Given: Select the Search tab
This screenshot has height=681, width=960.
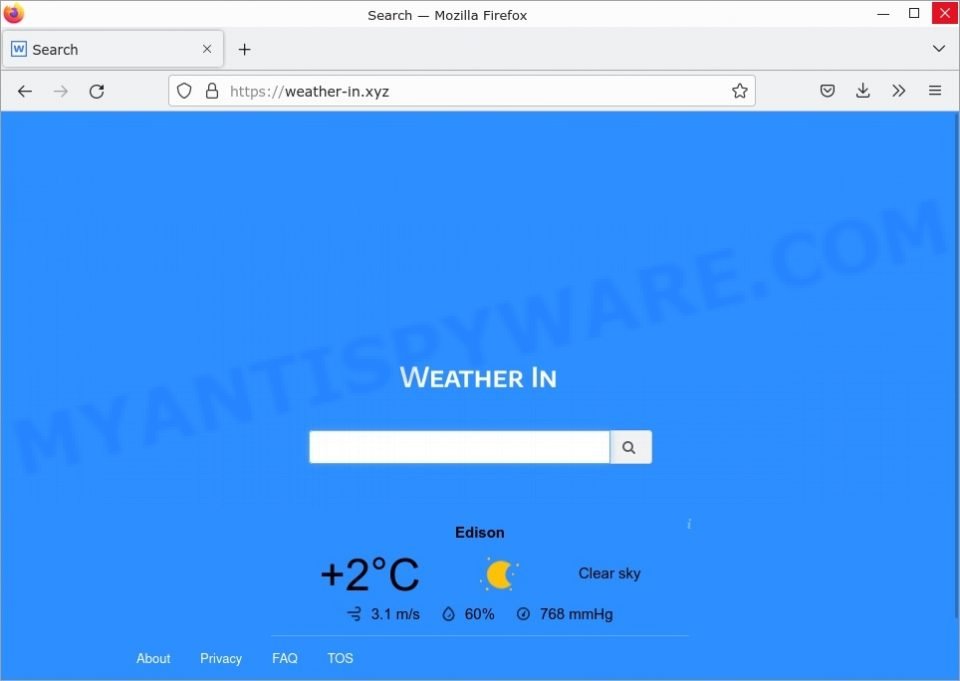Looking at the screenshot, I should click(x=113, y=49).
